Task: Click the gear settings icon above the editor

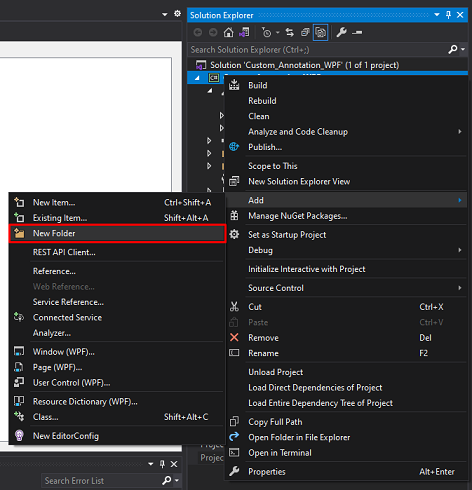Action: (177, 14)
